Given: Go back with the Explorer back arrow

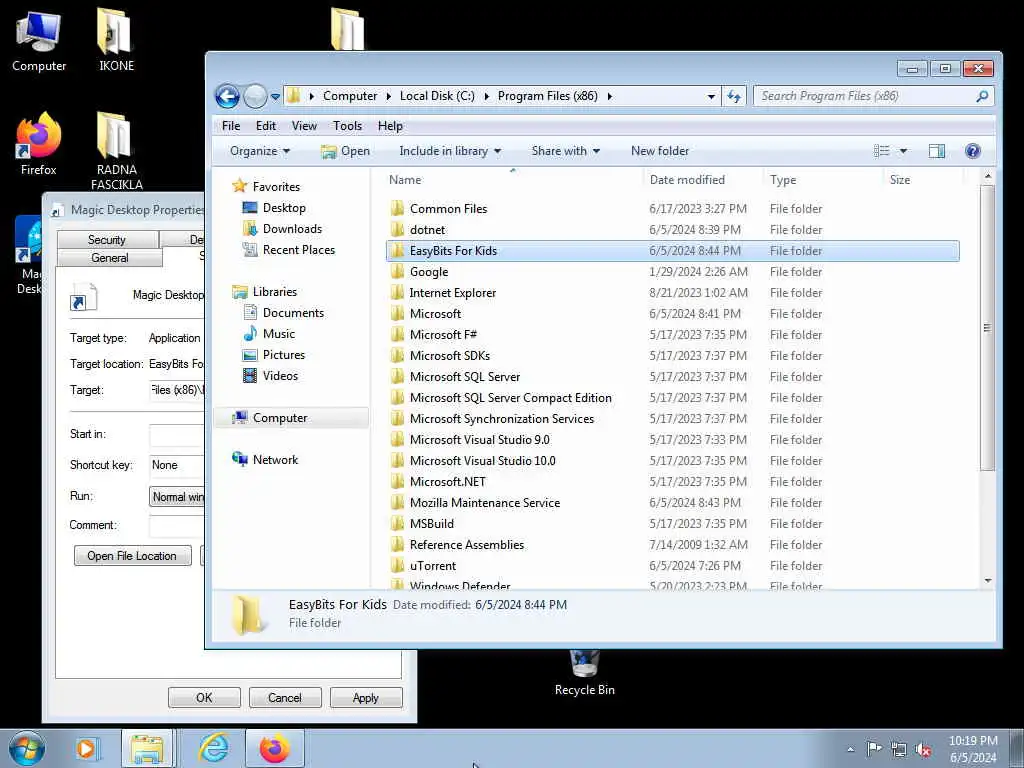Looking at the screenshot, I should pos(227,97).
